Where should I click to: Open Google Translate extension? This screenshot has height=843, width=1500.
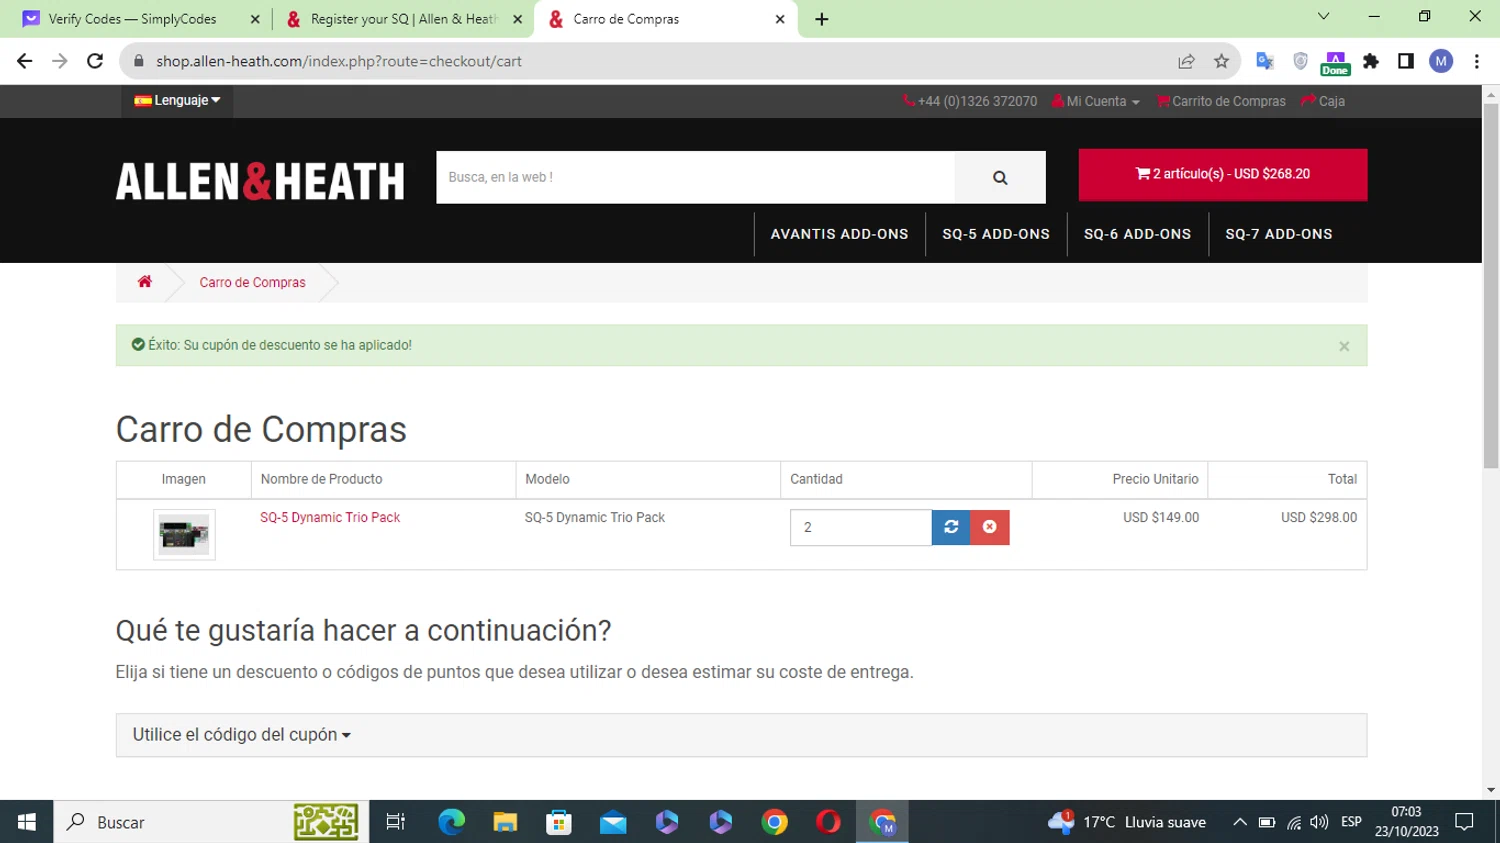1265,61
